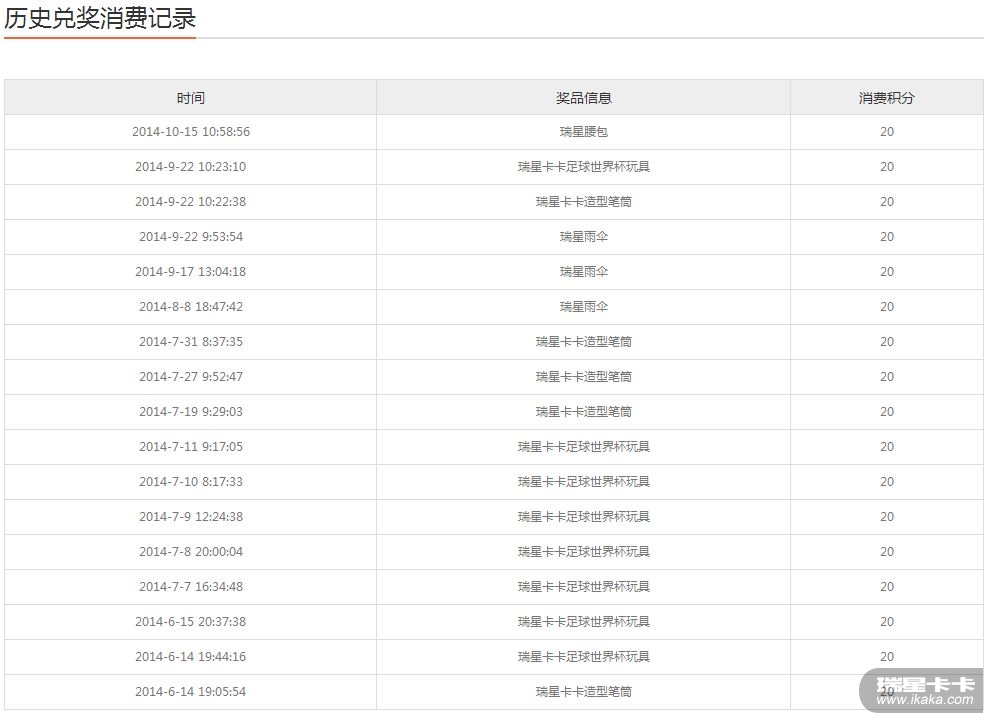Screen dimensions: 993x721
Task: Click 瑞星卡卡造型笔筒 in the 2014-7-31 8:37:35 row
Action: tap(583, 341)
